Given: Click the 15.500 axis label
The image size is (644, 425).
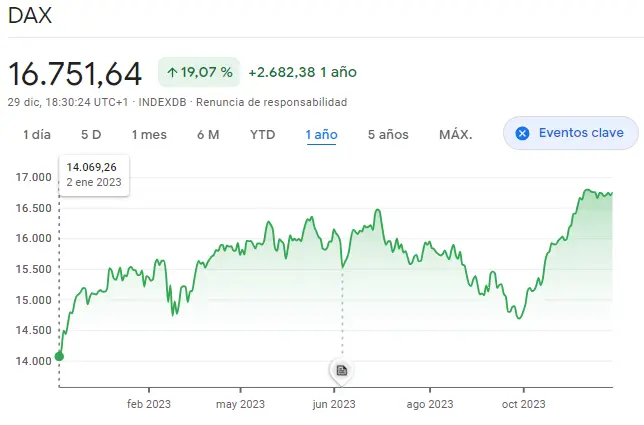Looking at the screenshot, I should (x=34, y=269).
